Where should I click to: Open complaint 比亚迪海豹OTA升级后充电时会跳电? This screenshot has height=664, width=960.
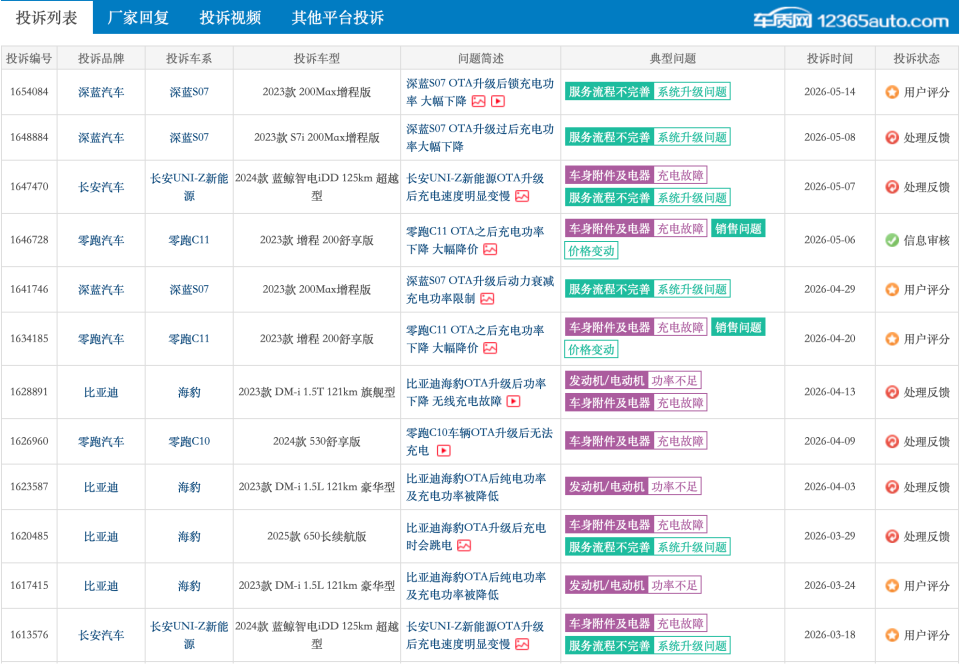476,536
